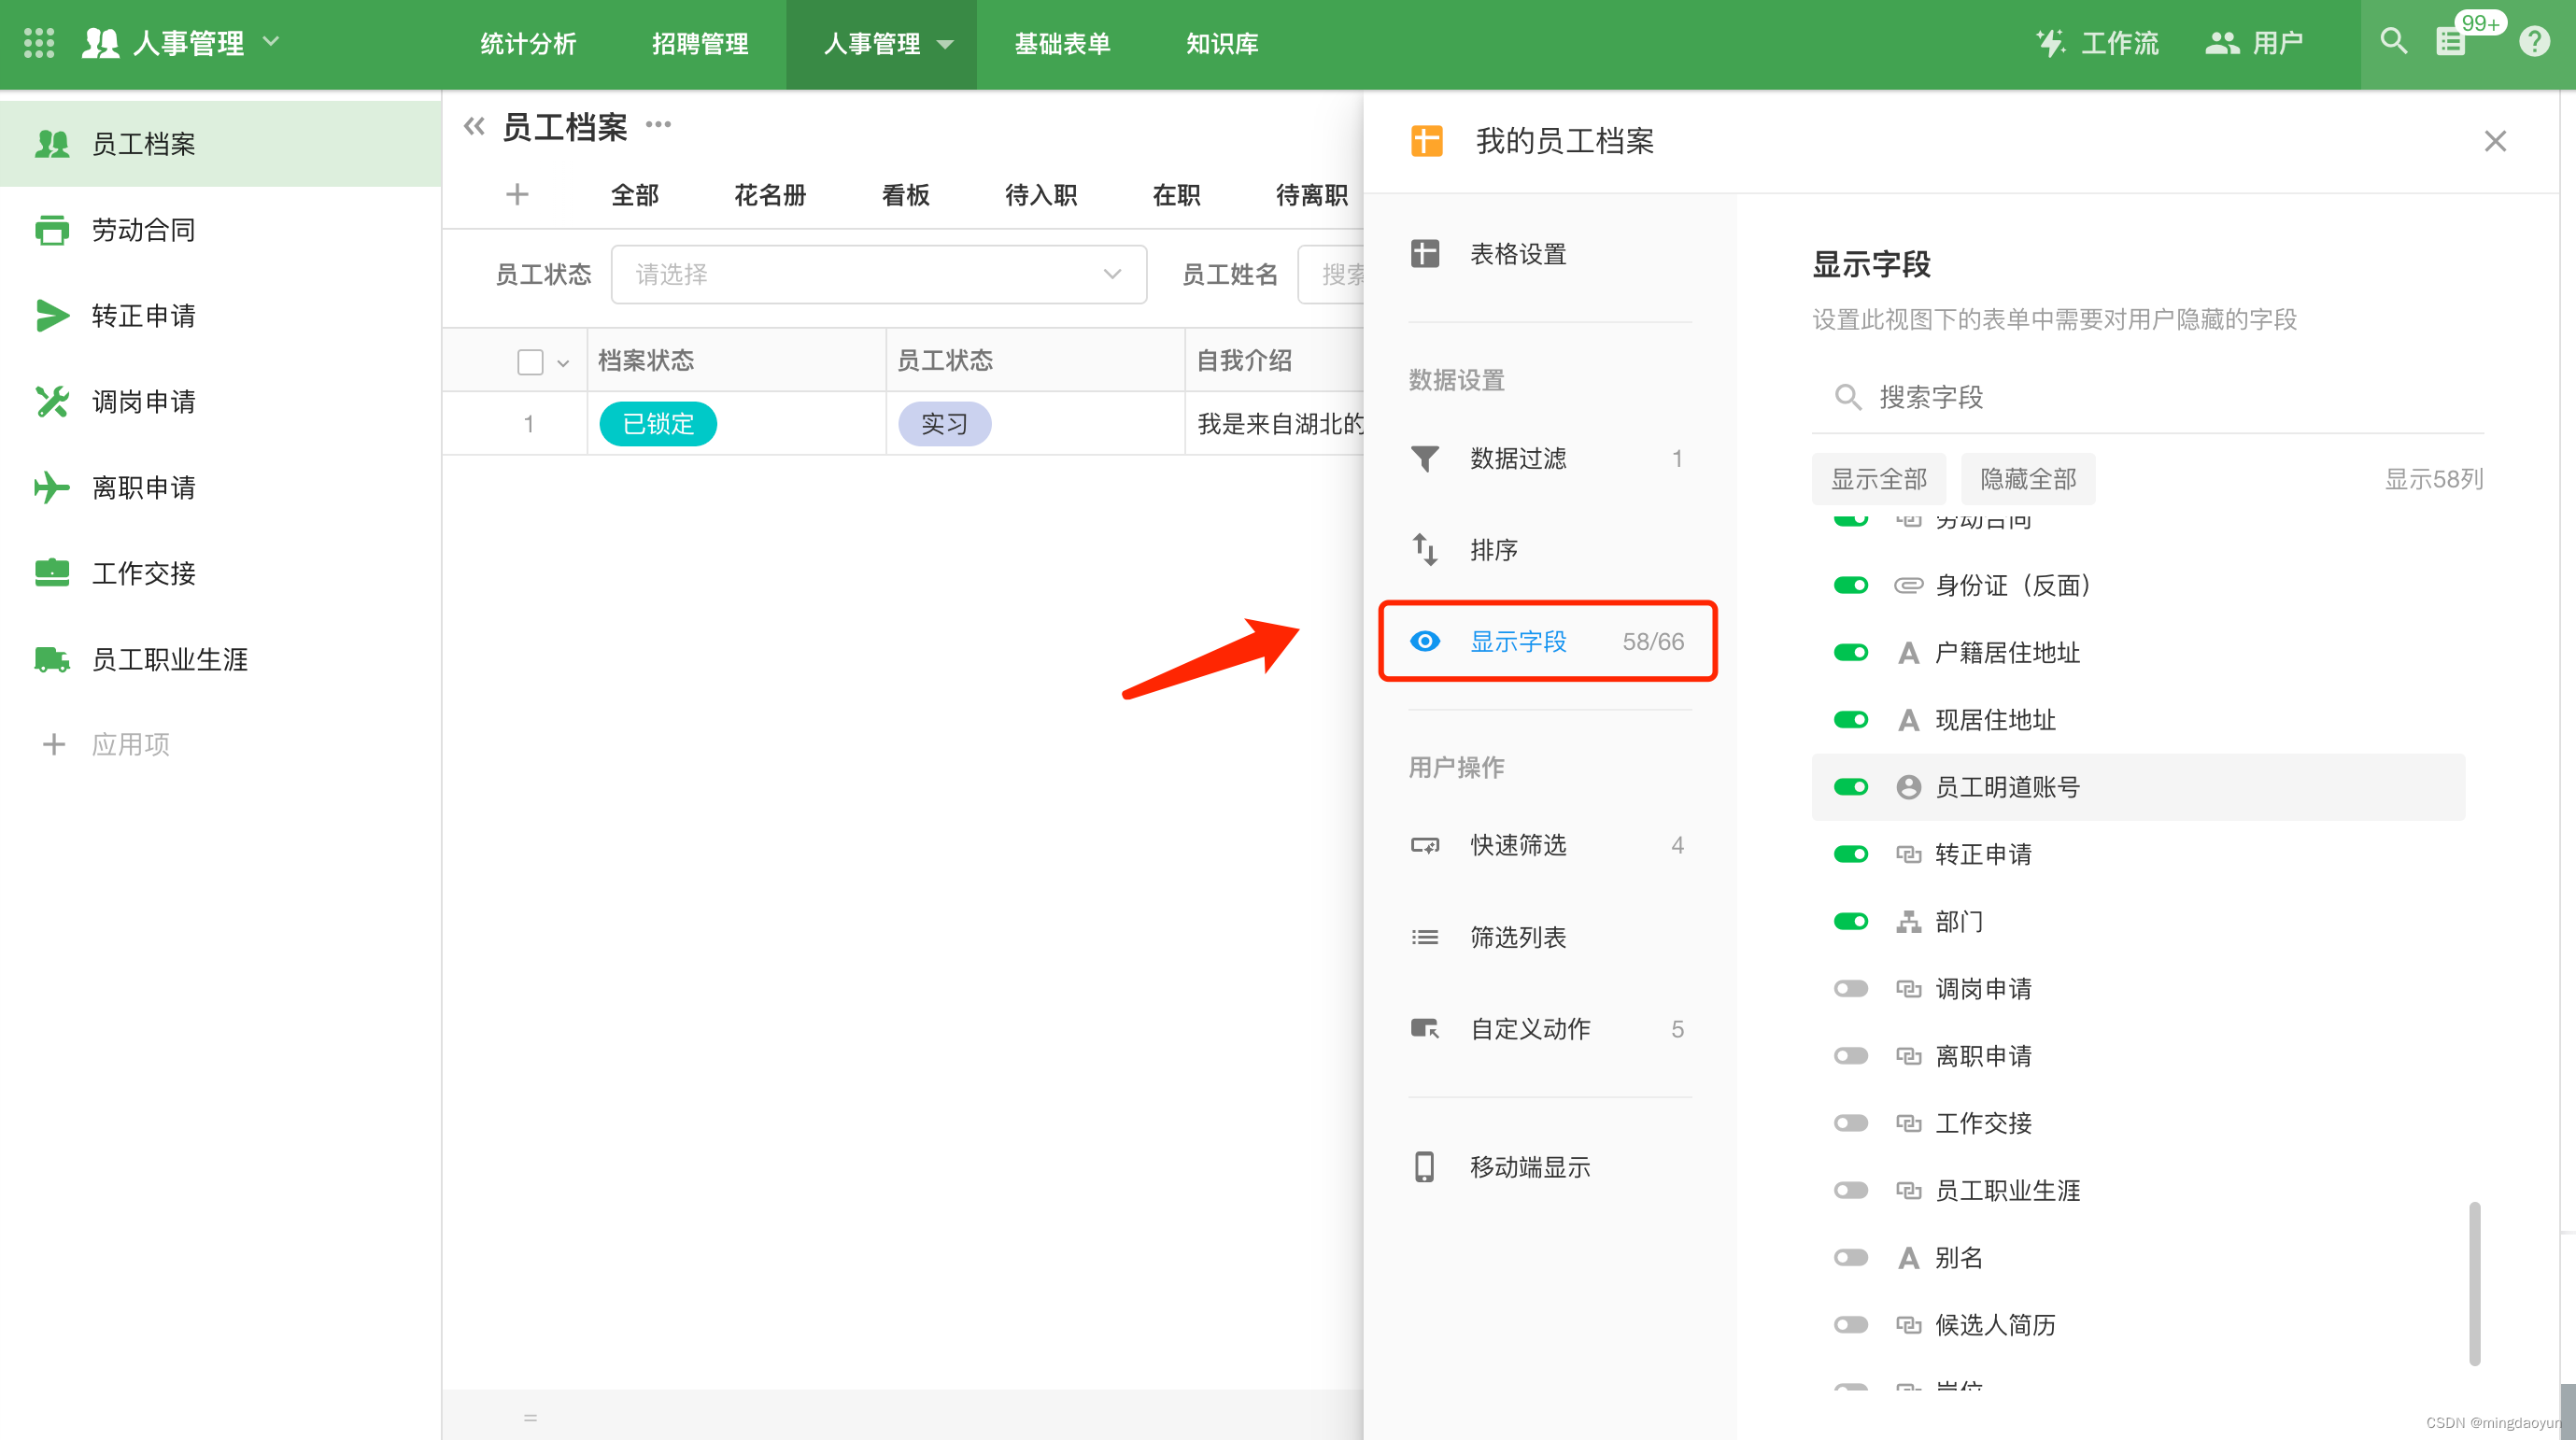Image resolution: width=2576 pixels, height=1440 pixels.
Task: Click the 隐藏全部 button
Action: pyautogui.click(x=2027, y=479)
